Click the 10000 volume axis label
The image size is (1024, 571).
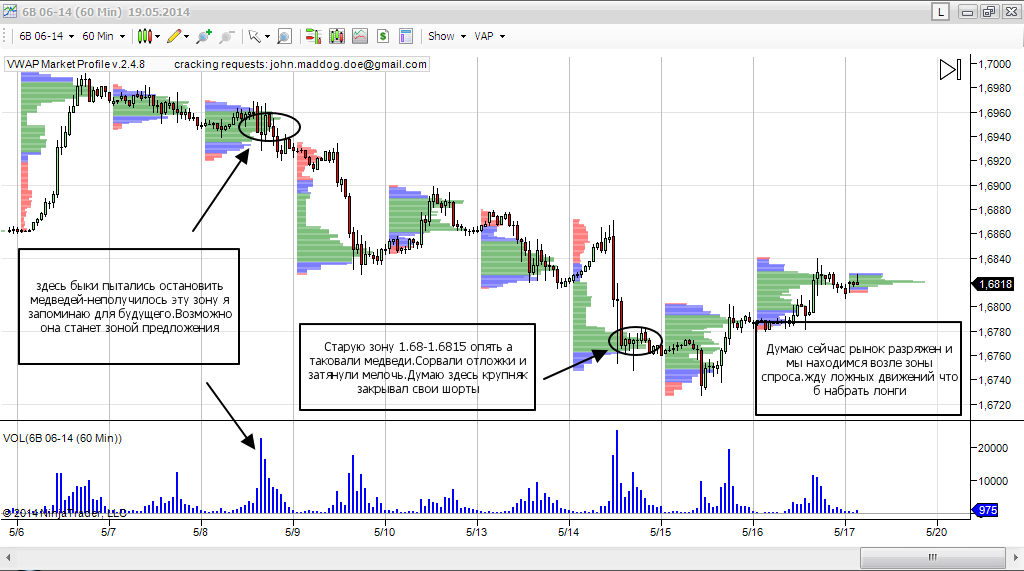click(993, 481)
